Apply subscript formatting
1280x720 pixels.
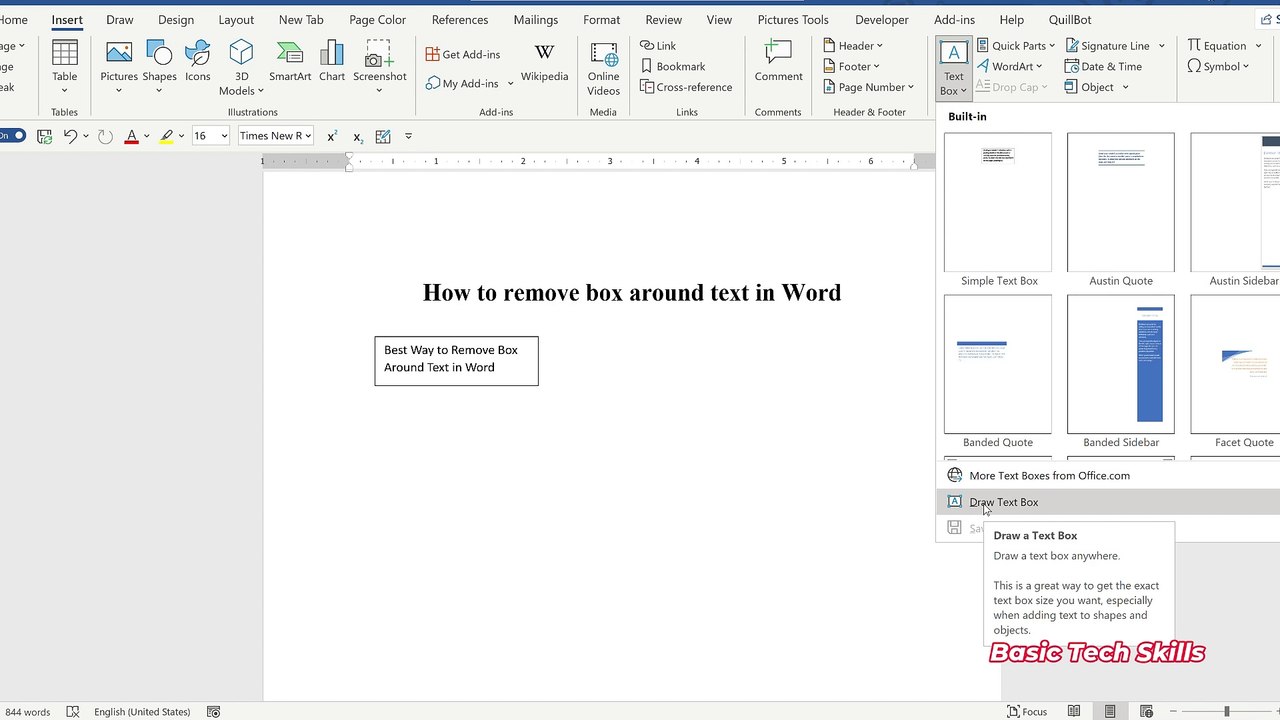click(358, 136)
